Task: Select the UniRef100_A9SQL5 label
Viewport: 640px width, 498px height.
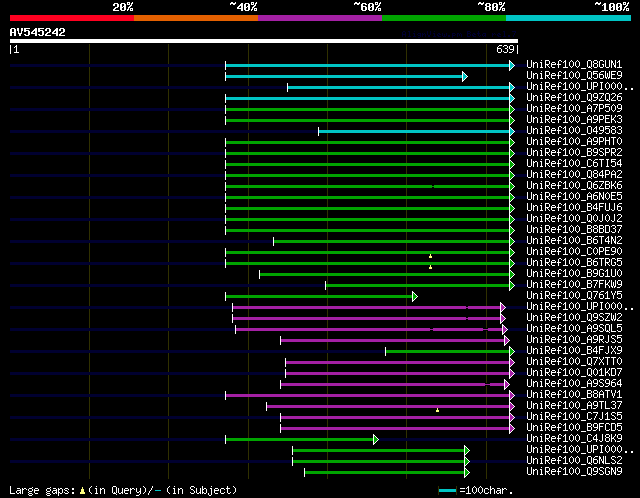Action: (574, 329)
